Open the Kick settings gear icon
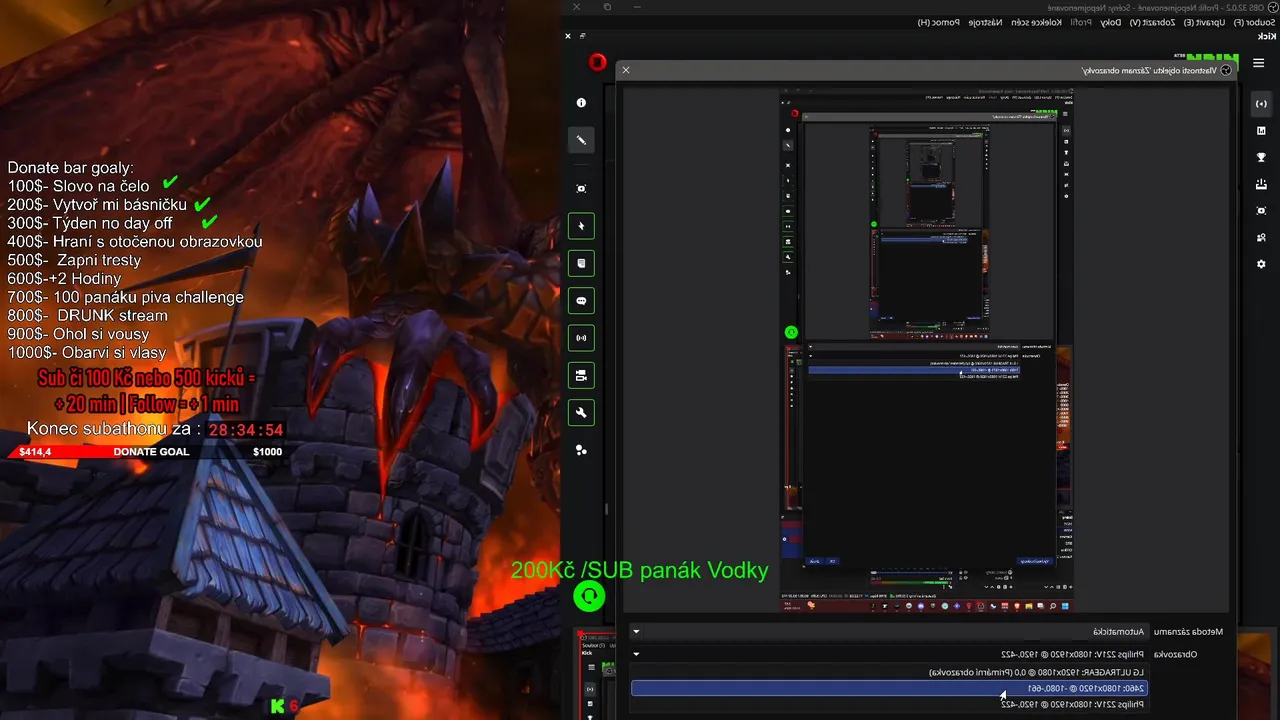 pyautogui.click(x=1261, y=264)
